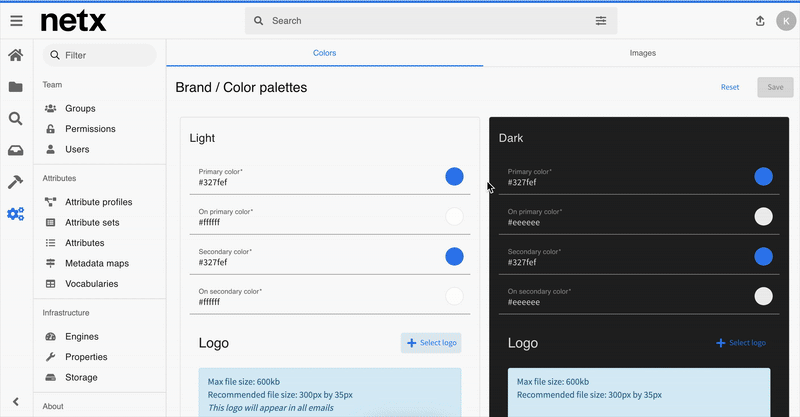
Task: Click the Reset link
Action: coord(730,87)
